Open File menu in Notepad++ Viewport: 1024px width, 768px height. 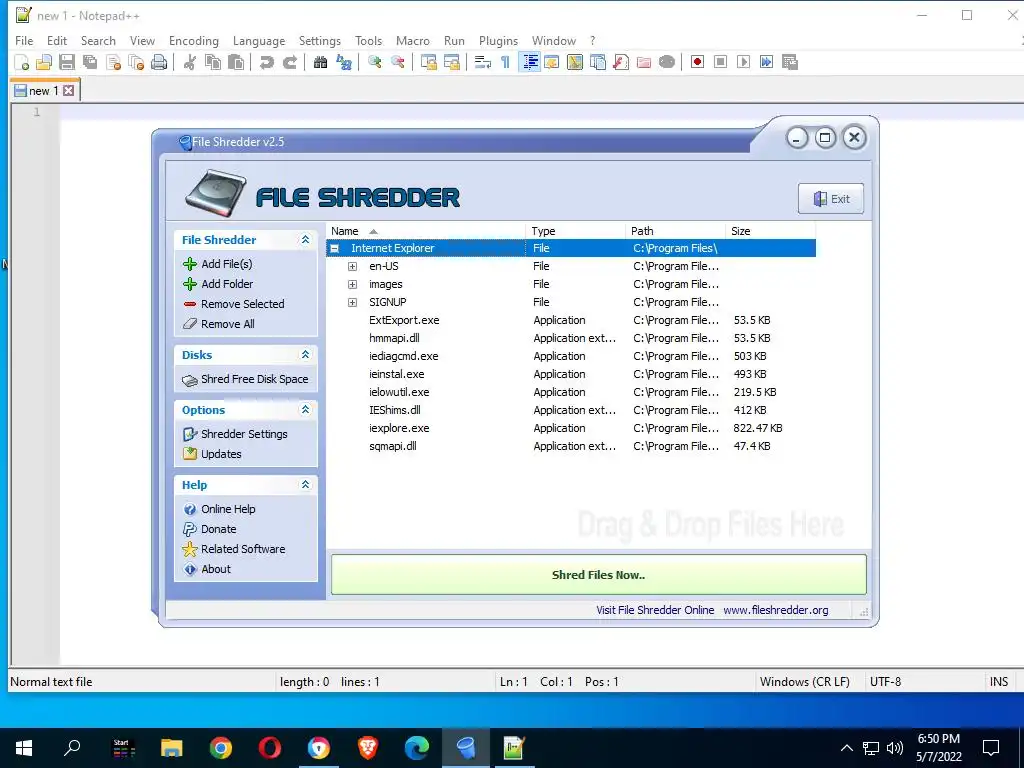(x=24, y=40)
